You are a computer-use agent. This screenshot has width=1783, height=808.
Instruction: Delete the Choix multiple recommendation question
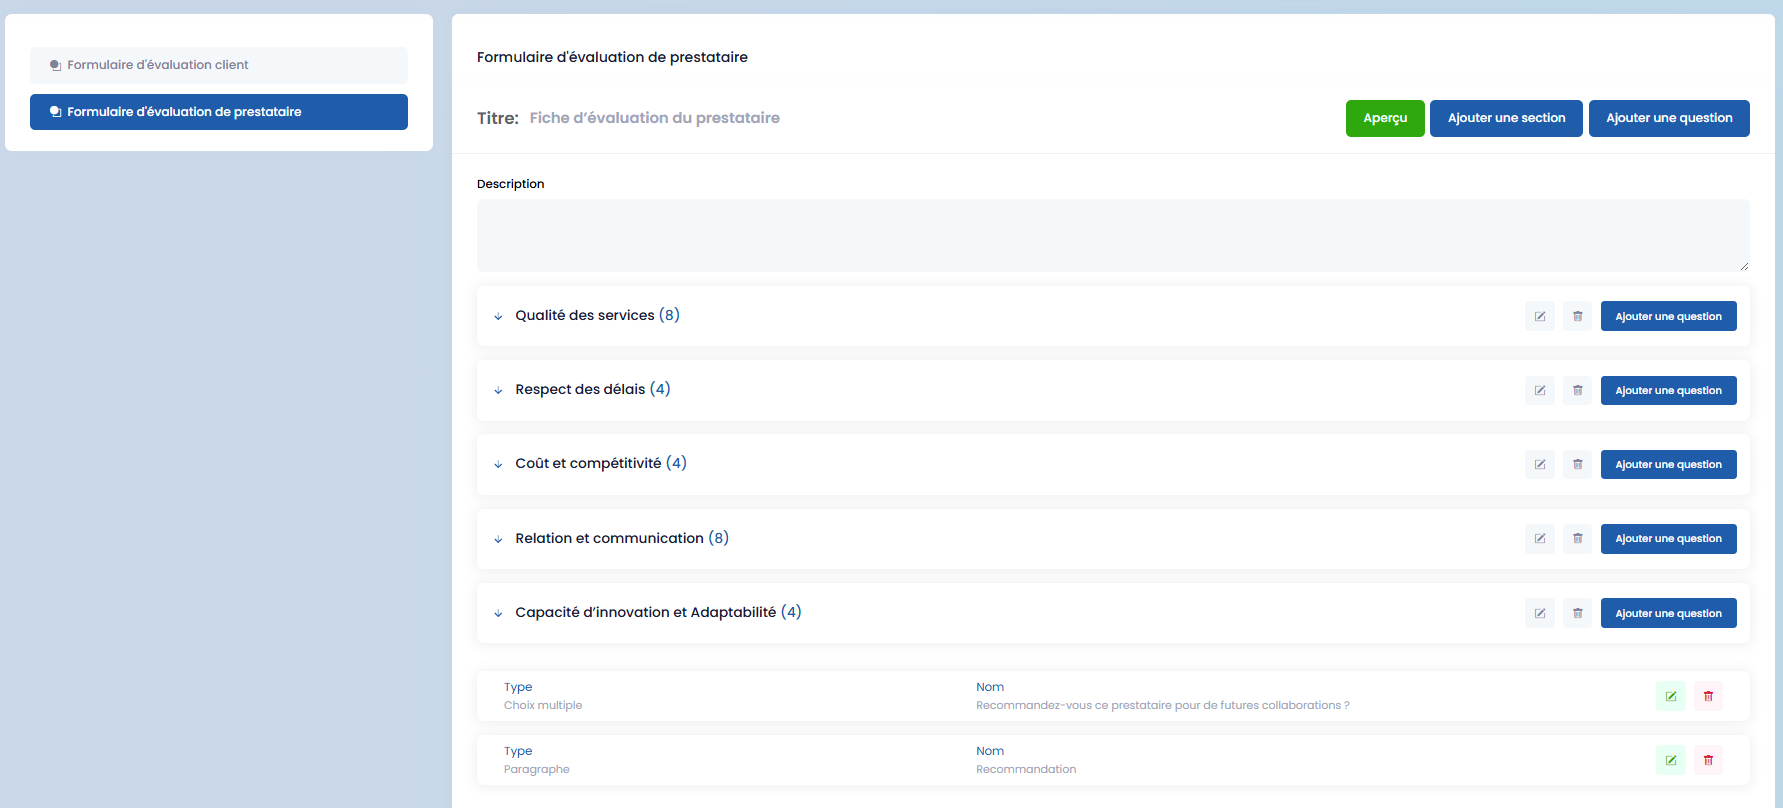(x=1708, y=696)
